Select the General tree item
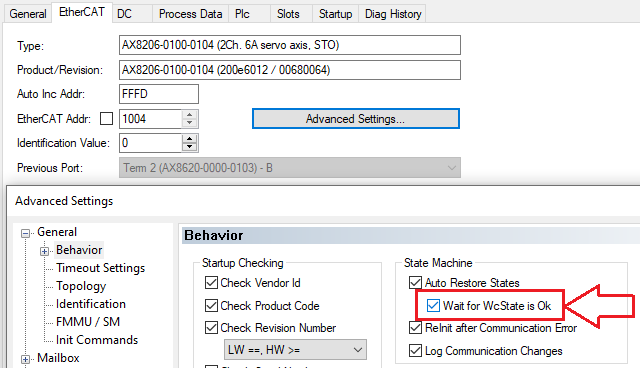Image resolution: width=640 pixels, height=368 pixels. coord(57,232)
